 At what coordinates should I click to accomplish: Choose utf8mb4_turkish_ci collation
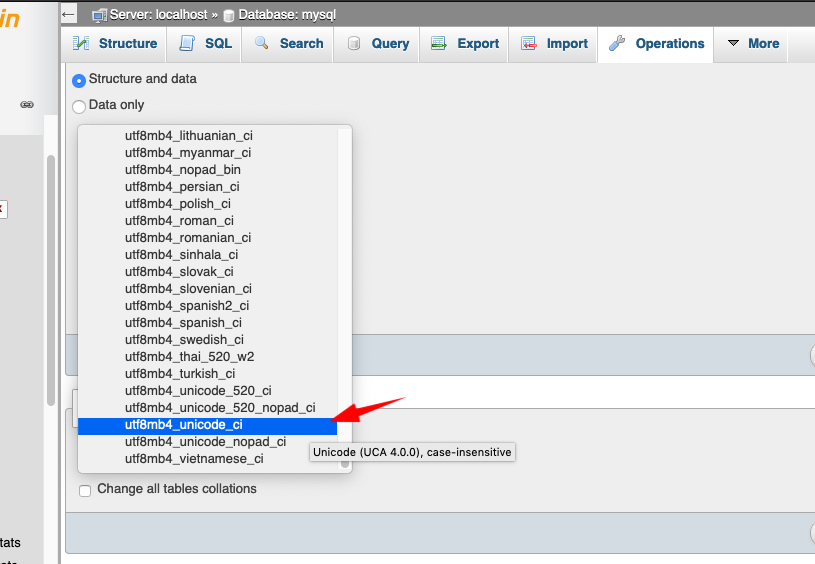point(207,374)
